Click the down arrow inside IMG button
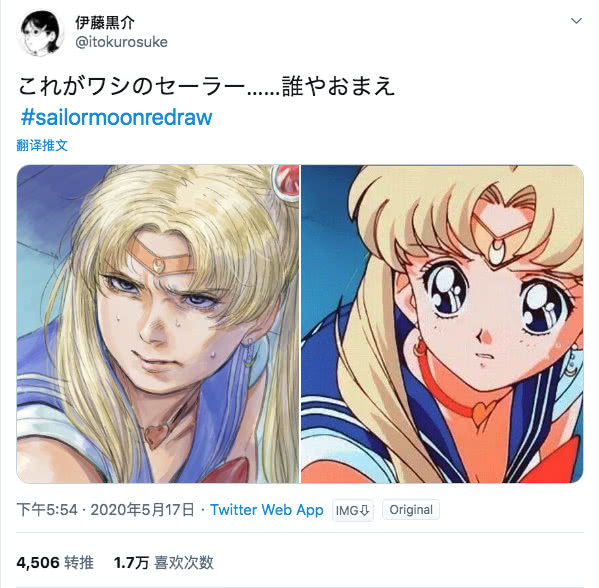This screenshot has height=588, width=599. [x=364, y=510]
